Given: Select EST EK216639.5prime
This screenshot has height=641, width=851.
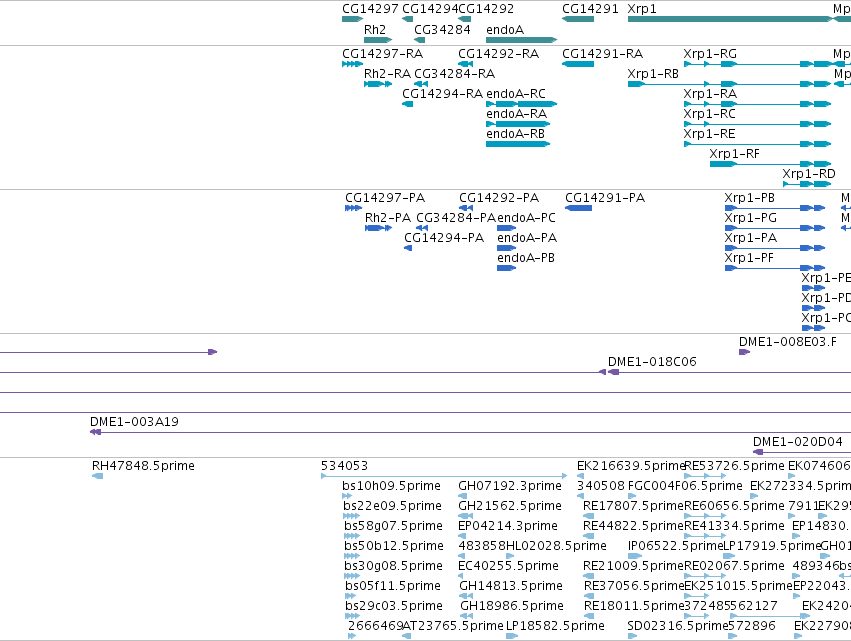Looking at the screenshot, I should click(x=581, y=476).
